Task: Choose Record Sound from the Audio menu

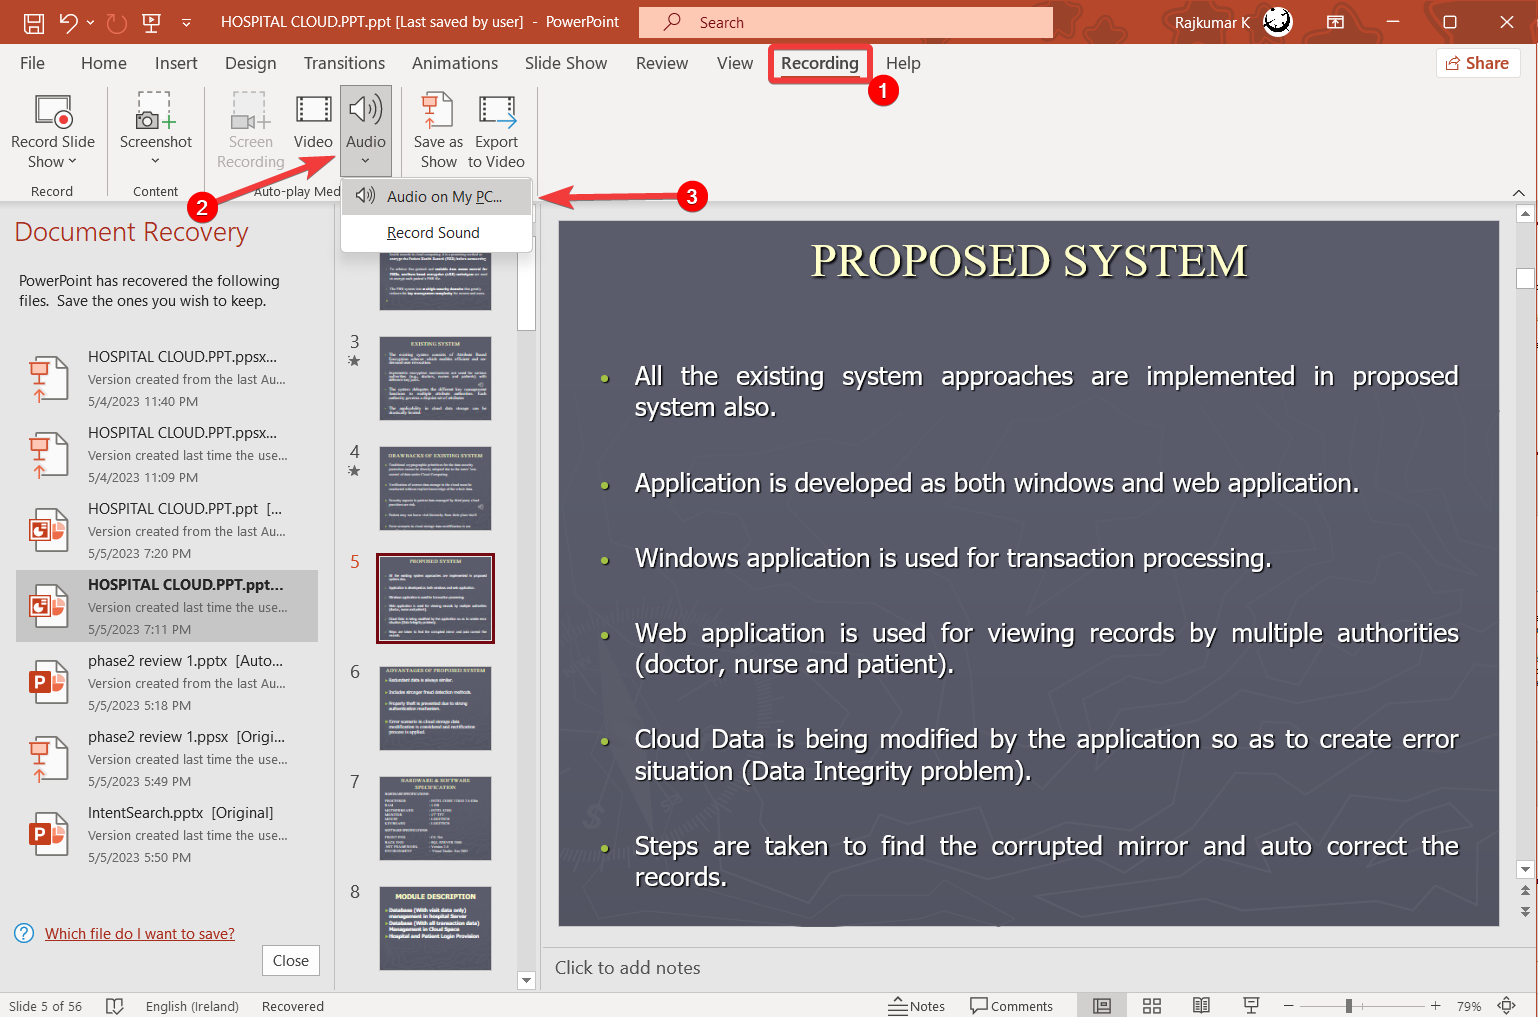Action: click(x=436, y=233)
